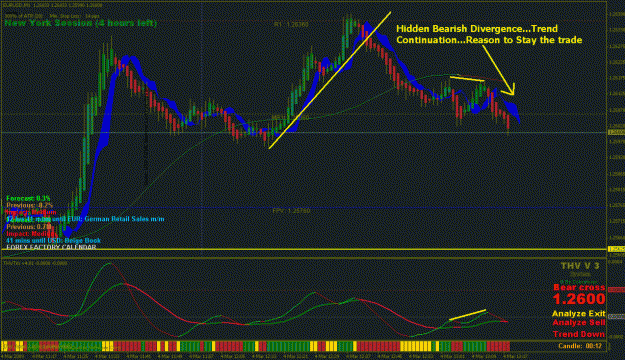Click the red level tag in indicator scale
The image size is (625, 360).
(616, 290)
